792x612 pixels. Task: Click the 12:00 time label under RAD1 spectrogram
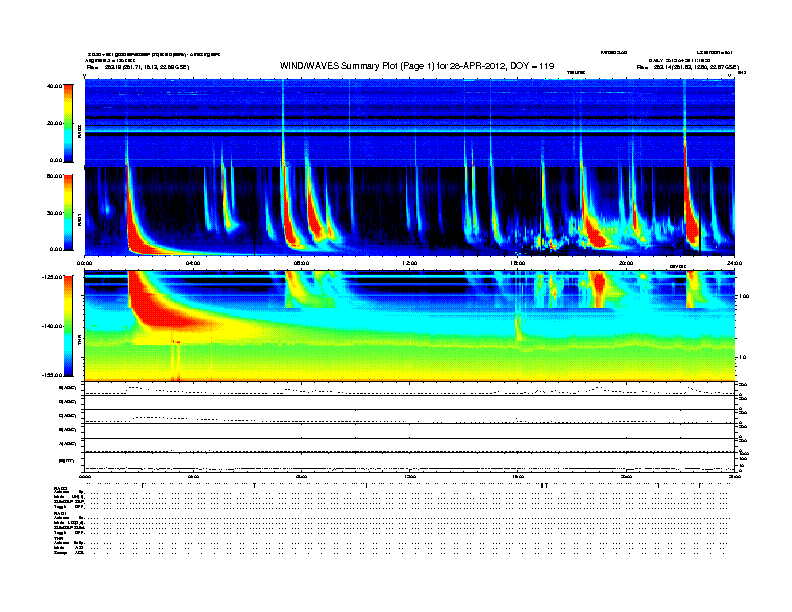(x=410, y=263)
